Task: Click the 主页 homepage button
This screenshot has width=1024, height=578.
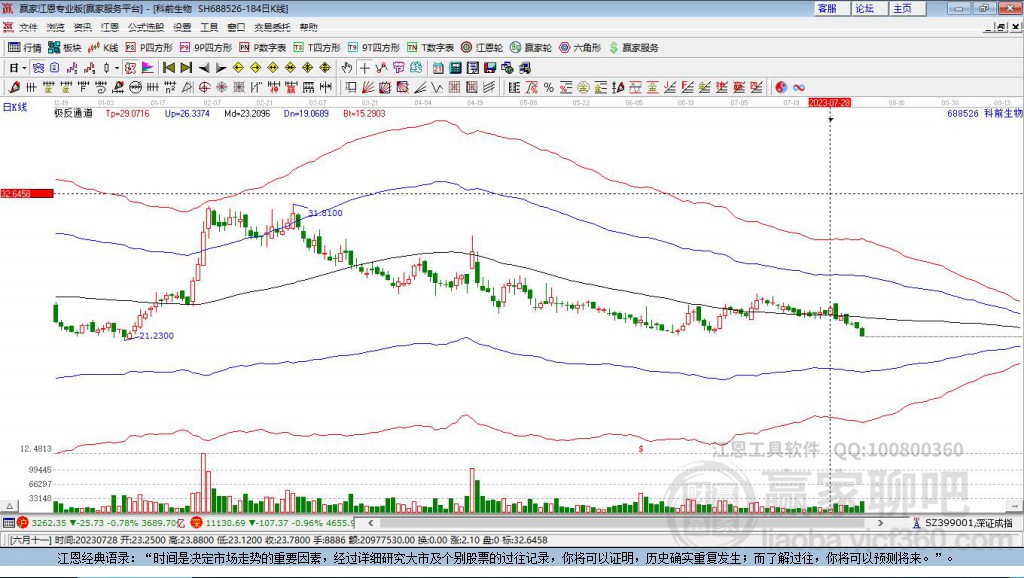Action: point(908,8)
